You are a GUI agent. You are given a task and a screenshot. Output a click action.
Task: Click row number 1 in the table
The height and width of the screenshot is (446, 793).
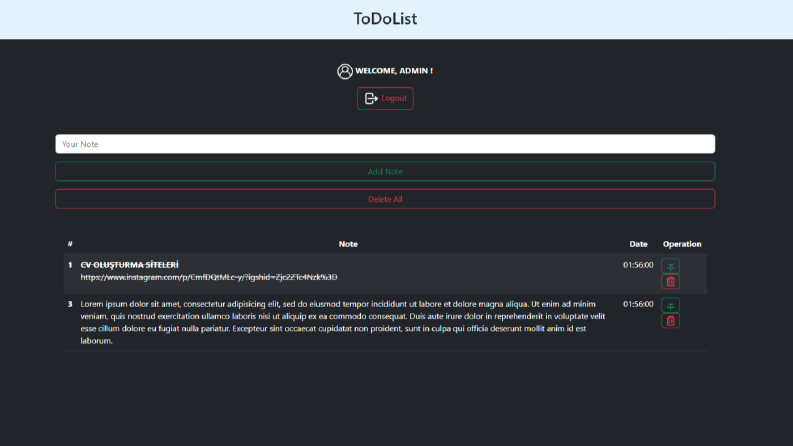point(70,265)
